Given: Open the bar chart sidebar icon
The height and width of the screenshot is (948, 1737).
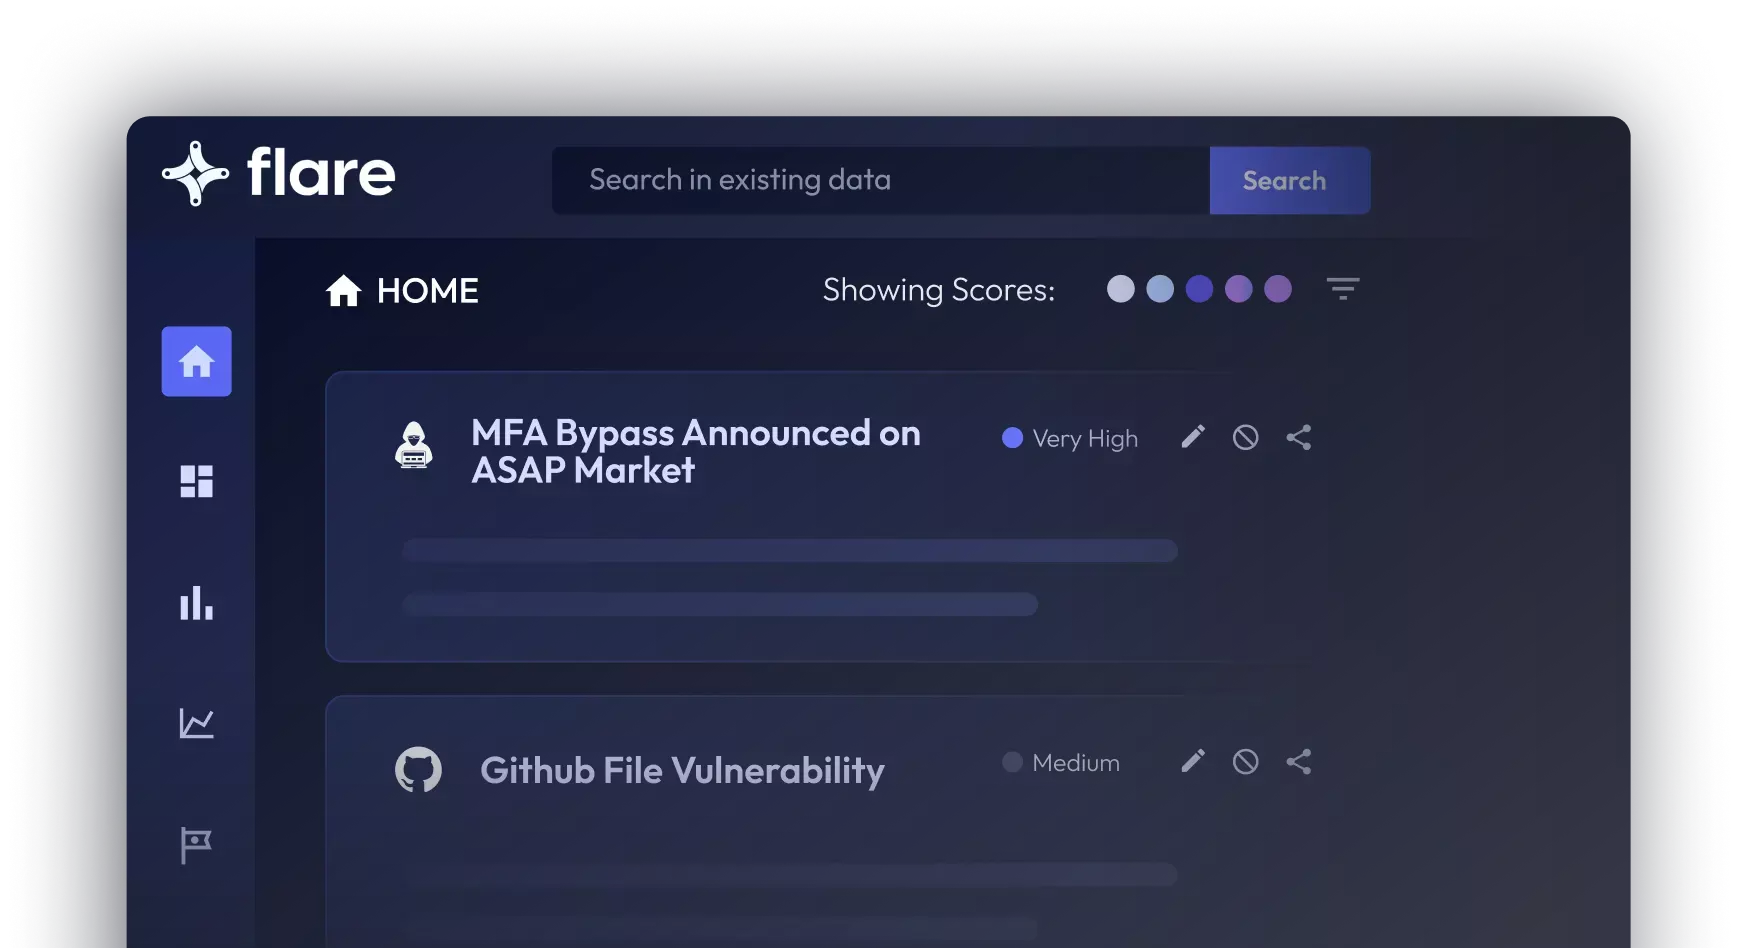Looking at the screenshot, I should point(196,603).
